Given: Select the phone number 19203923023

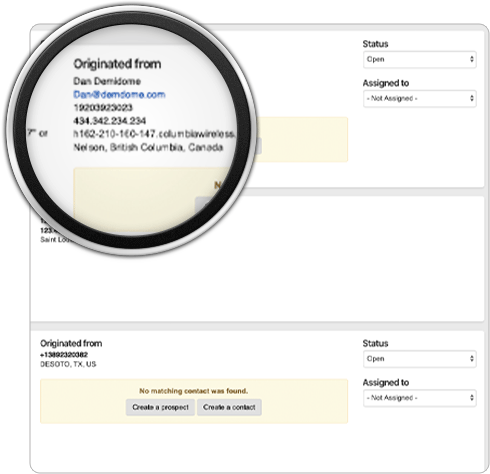Looking at the screenshot, I should [103, 108].
